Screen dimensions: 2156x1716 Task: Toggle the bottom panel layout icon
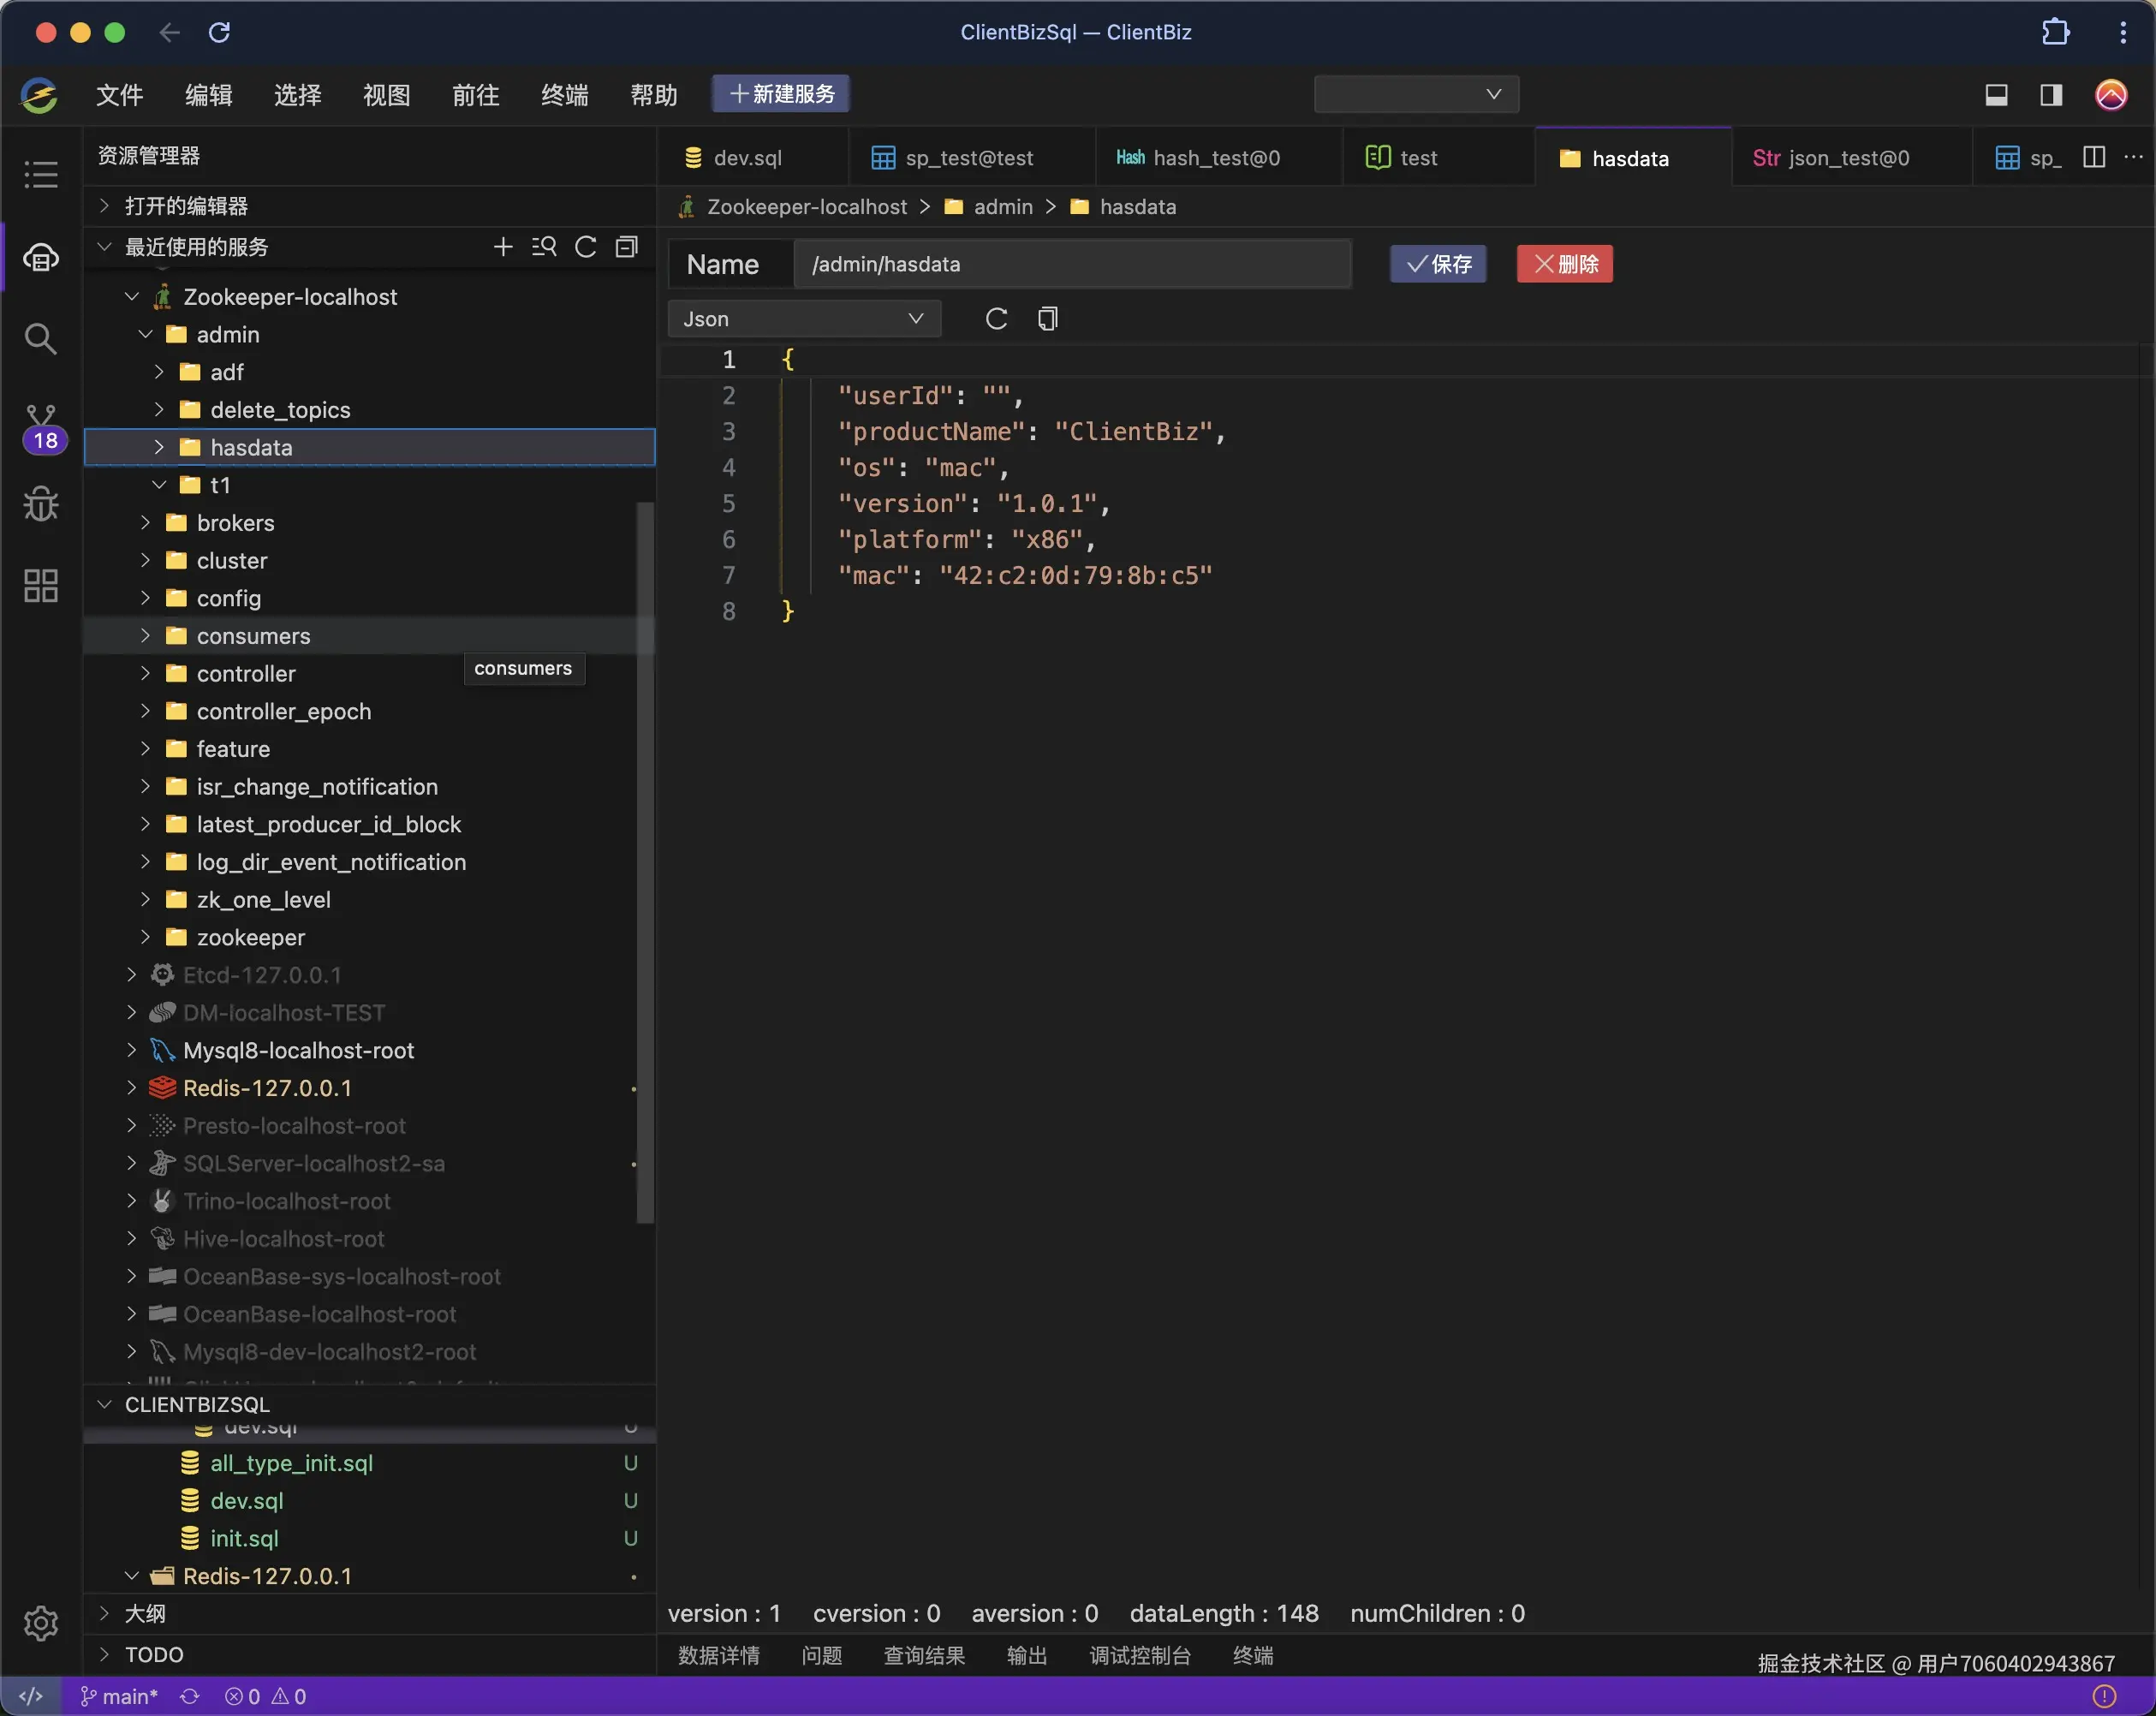(x=1996, y=94)
